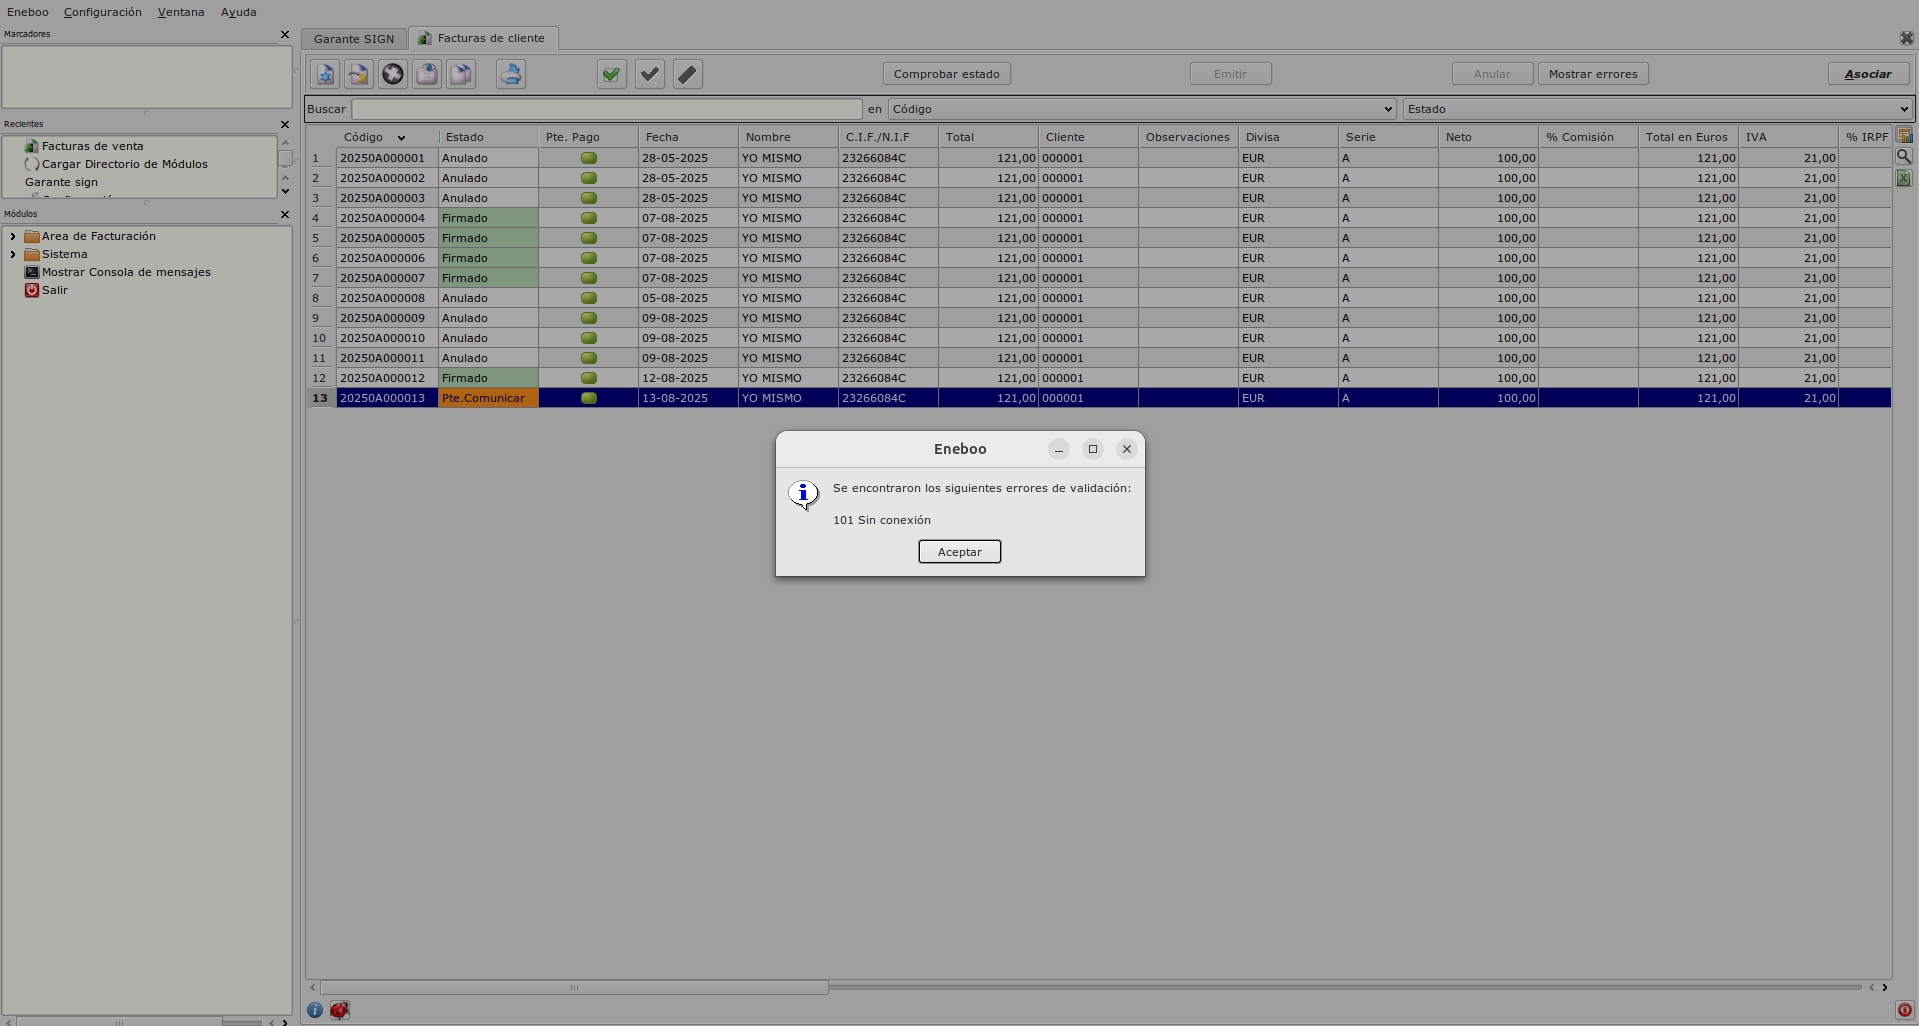Screen dimensions: 1919x1026
Task: Click the red bug icon in the status bar
Action: coord(340,1010)
